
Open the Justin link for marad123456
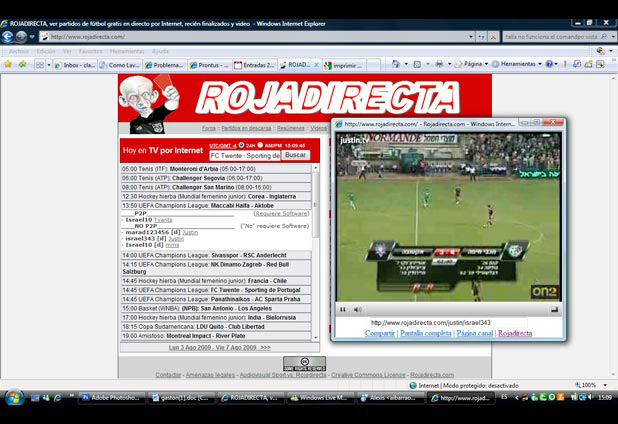click(190, 232)
